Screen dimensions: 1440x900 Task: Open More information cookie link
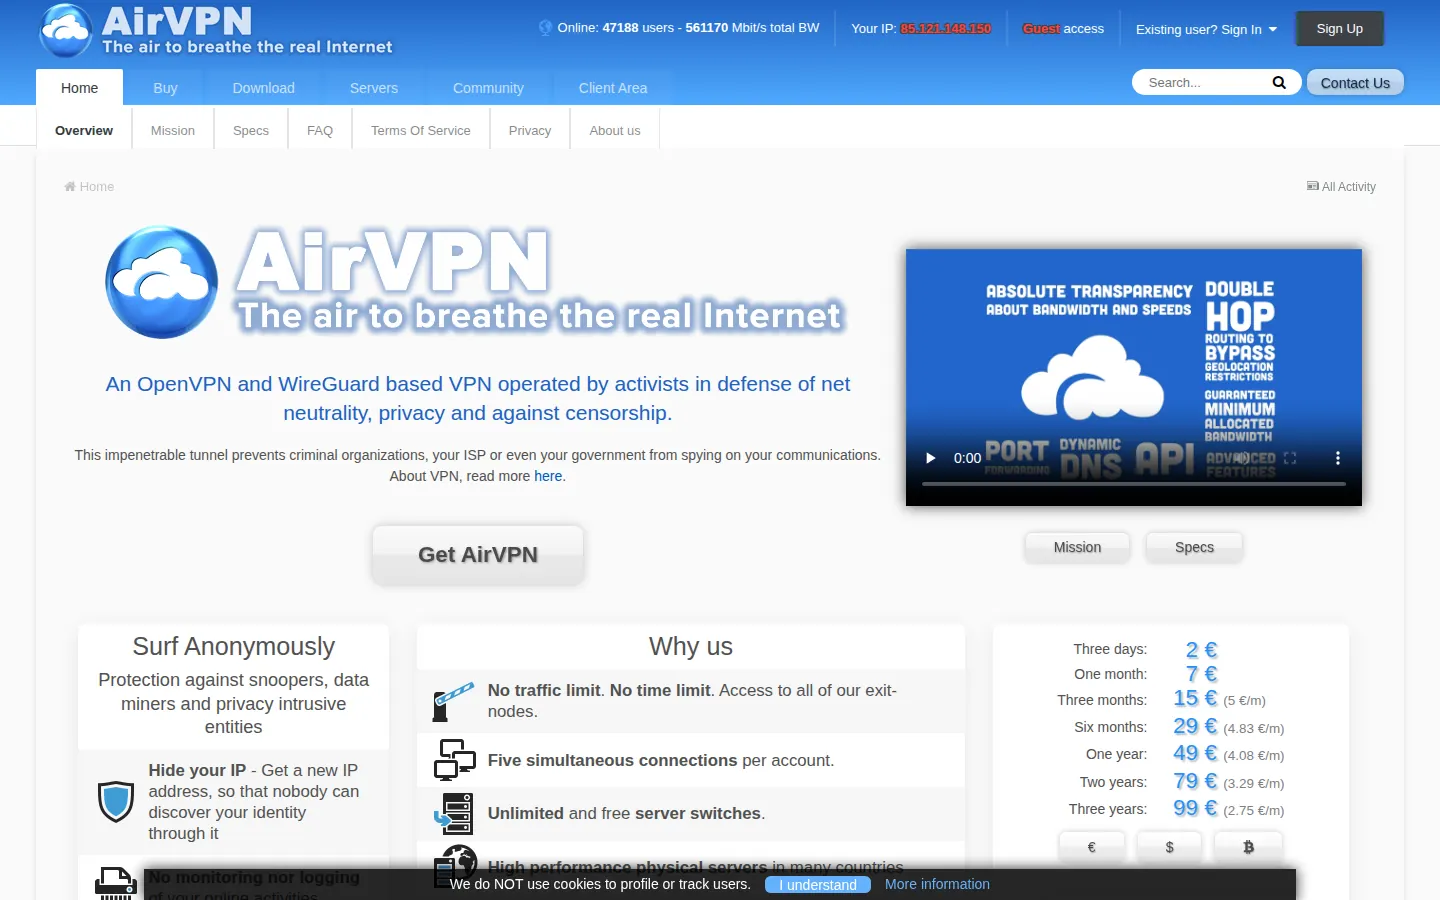point(937,884)
